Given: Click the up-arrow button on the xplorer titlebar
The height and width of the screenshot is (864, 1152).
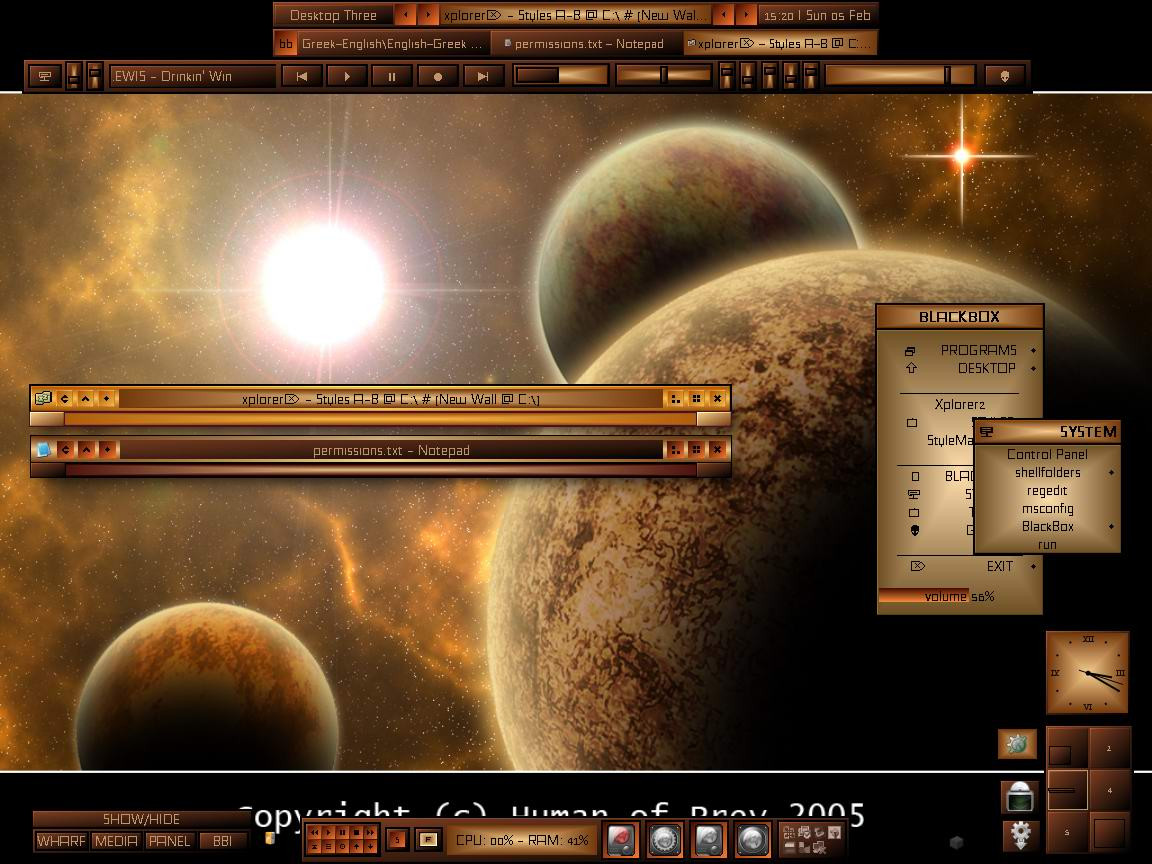Looking at the screenshot, I should pyautogui.click(x=86, y=398).
